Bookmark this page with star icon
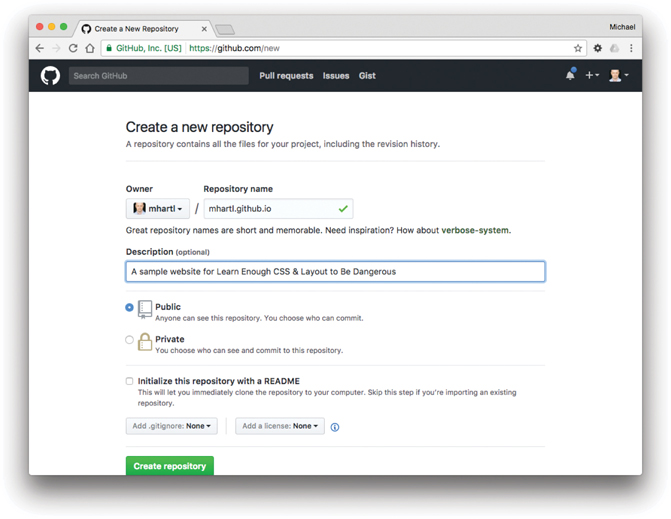The width and height of the screenshot is (671, 519). [x=577, y=48]
